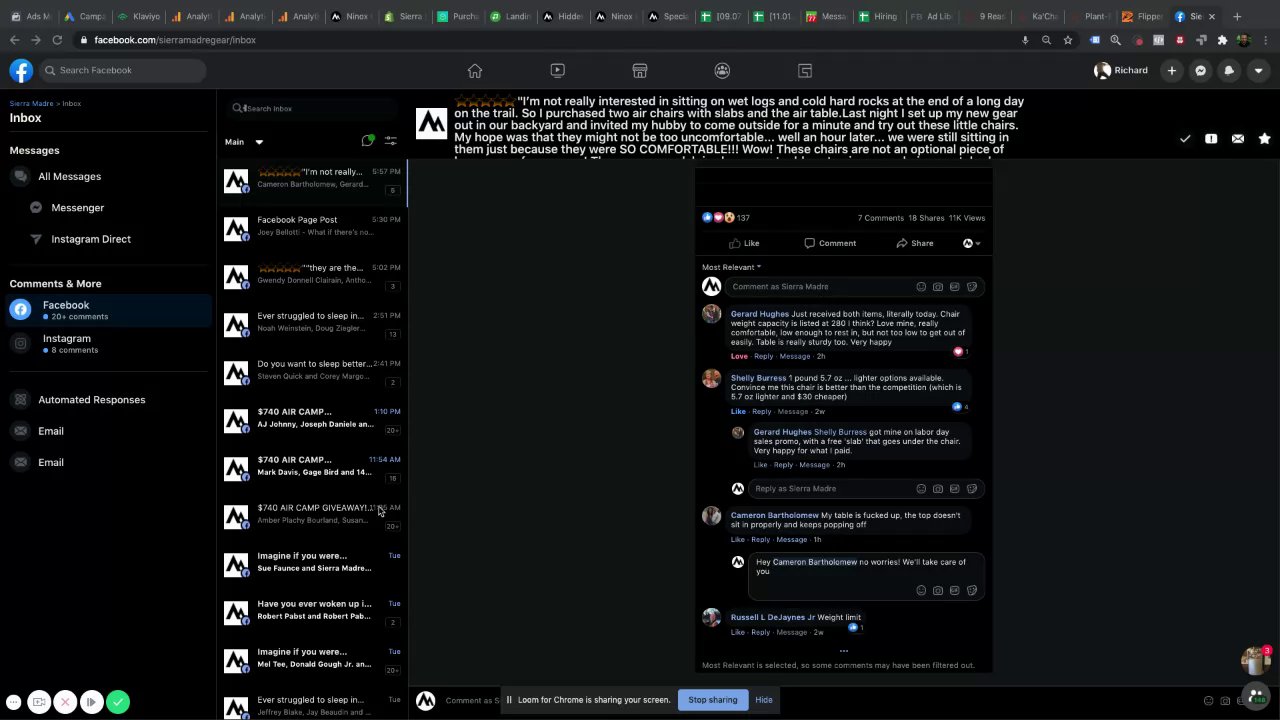This screenshot has height=720, width=1280.
Task: Open the Create plus button
Action: pyautogui.click(x=1172, y=70)
